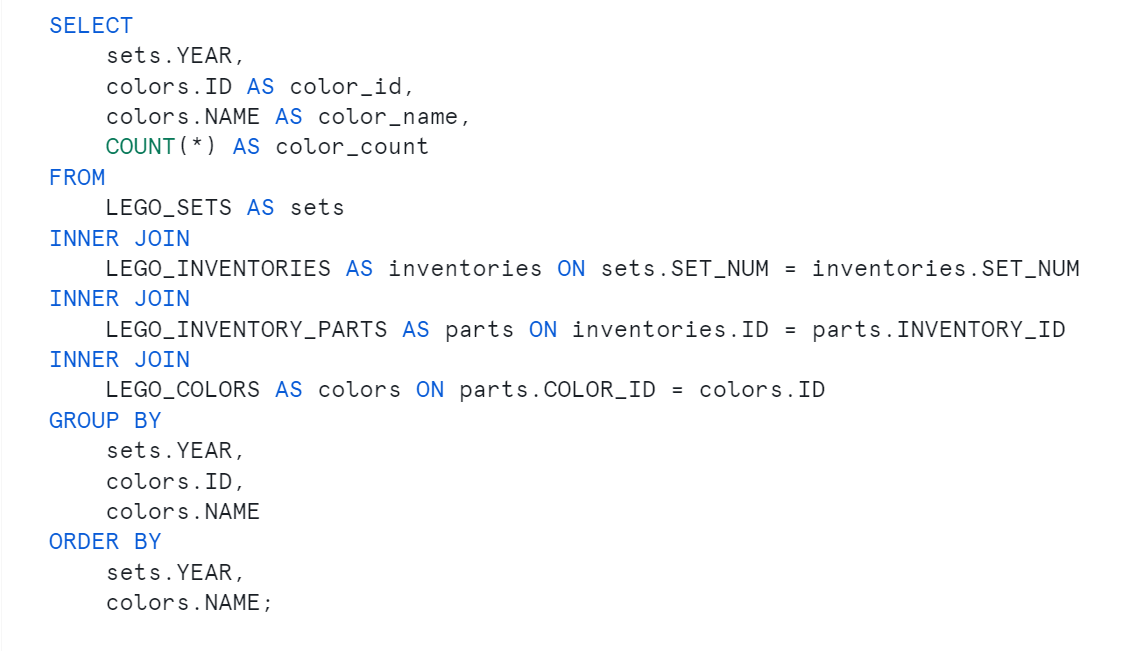Click colors.NAME; on the last line
This screenshot has width=1134, height=651.
coord(189,603)
